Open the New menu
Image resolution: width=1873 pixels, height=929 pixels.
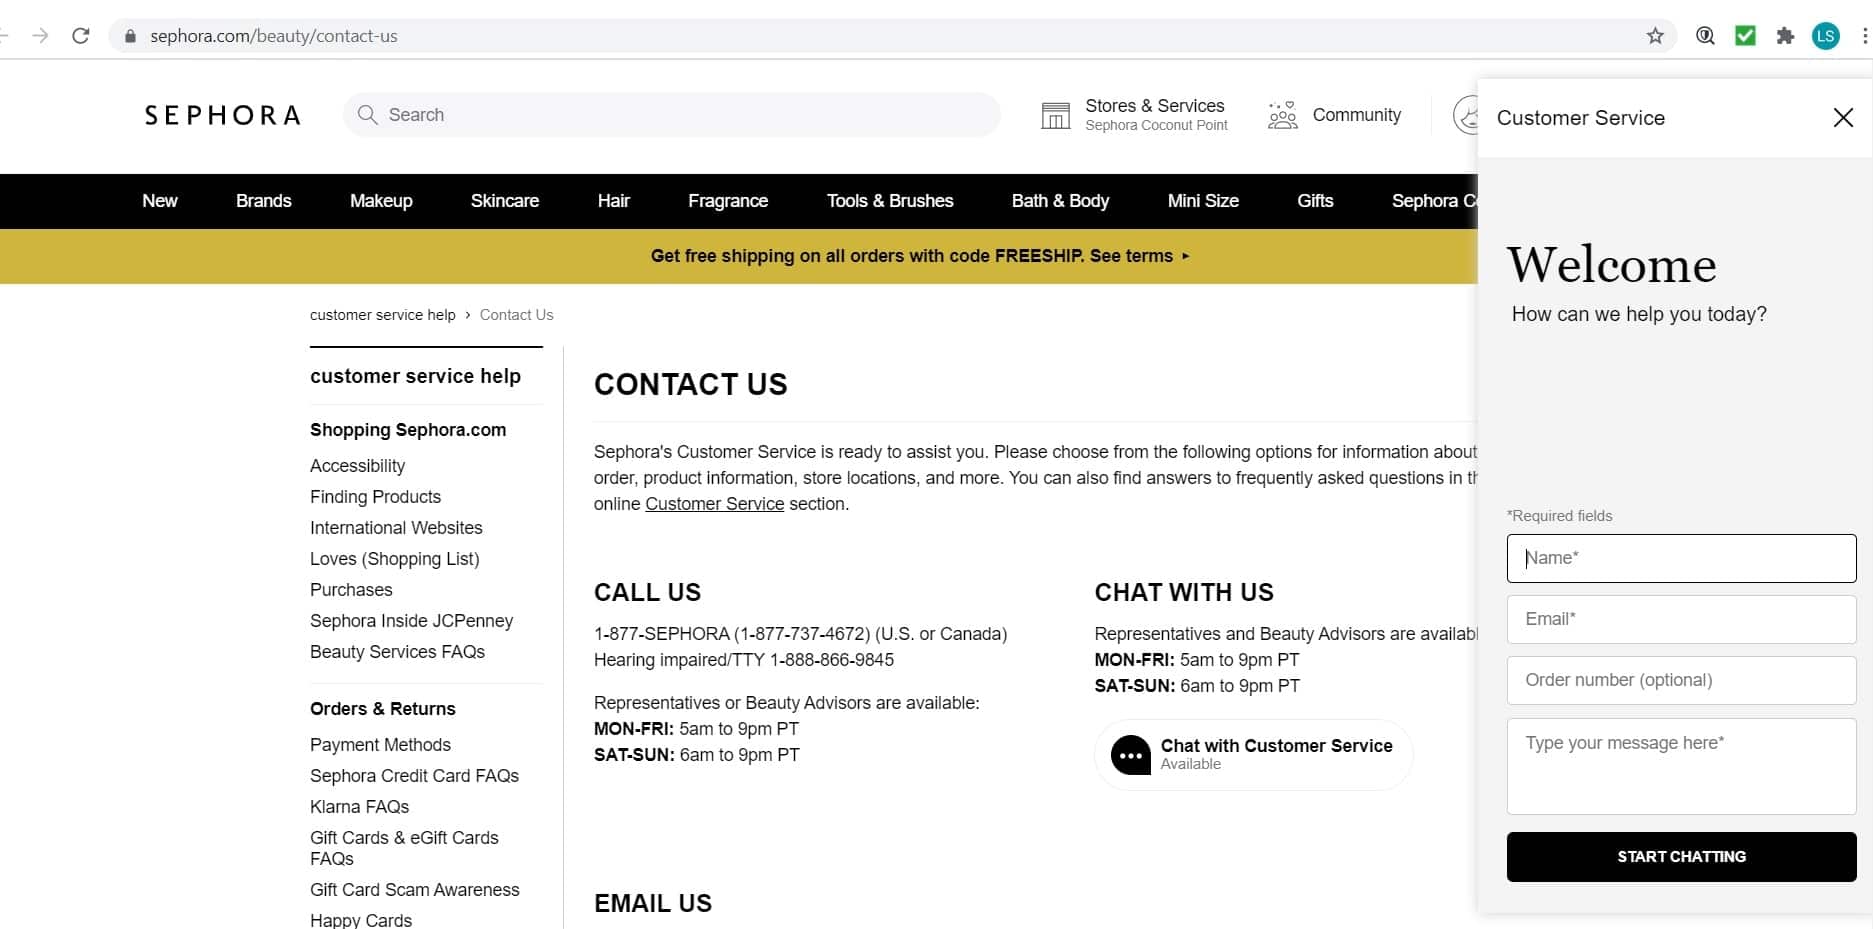160,201
